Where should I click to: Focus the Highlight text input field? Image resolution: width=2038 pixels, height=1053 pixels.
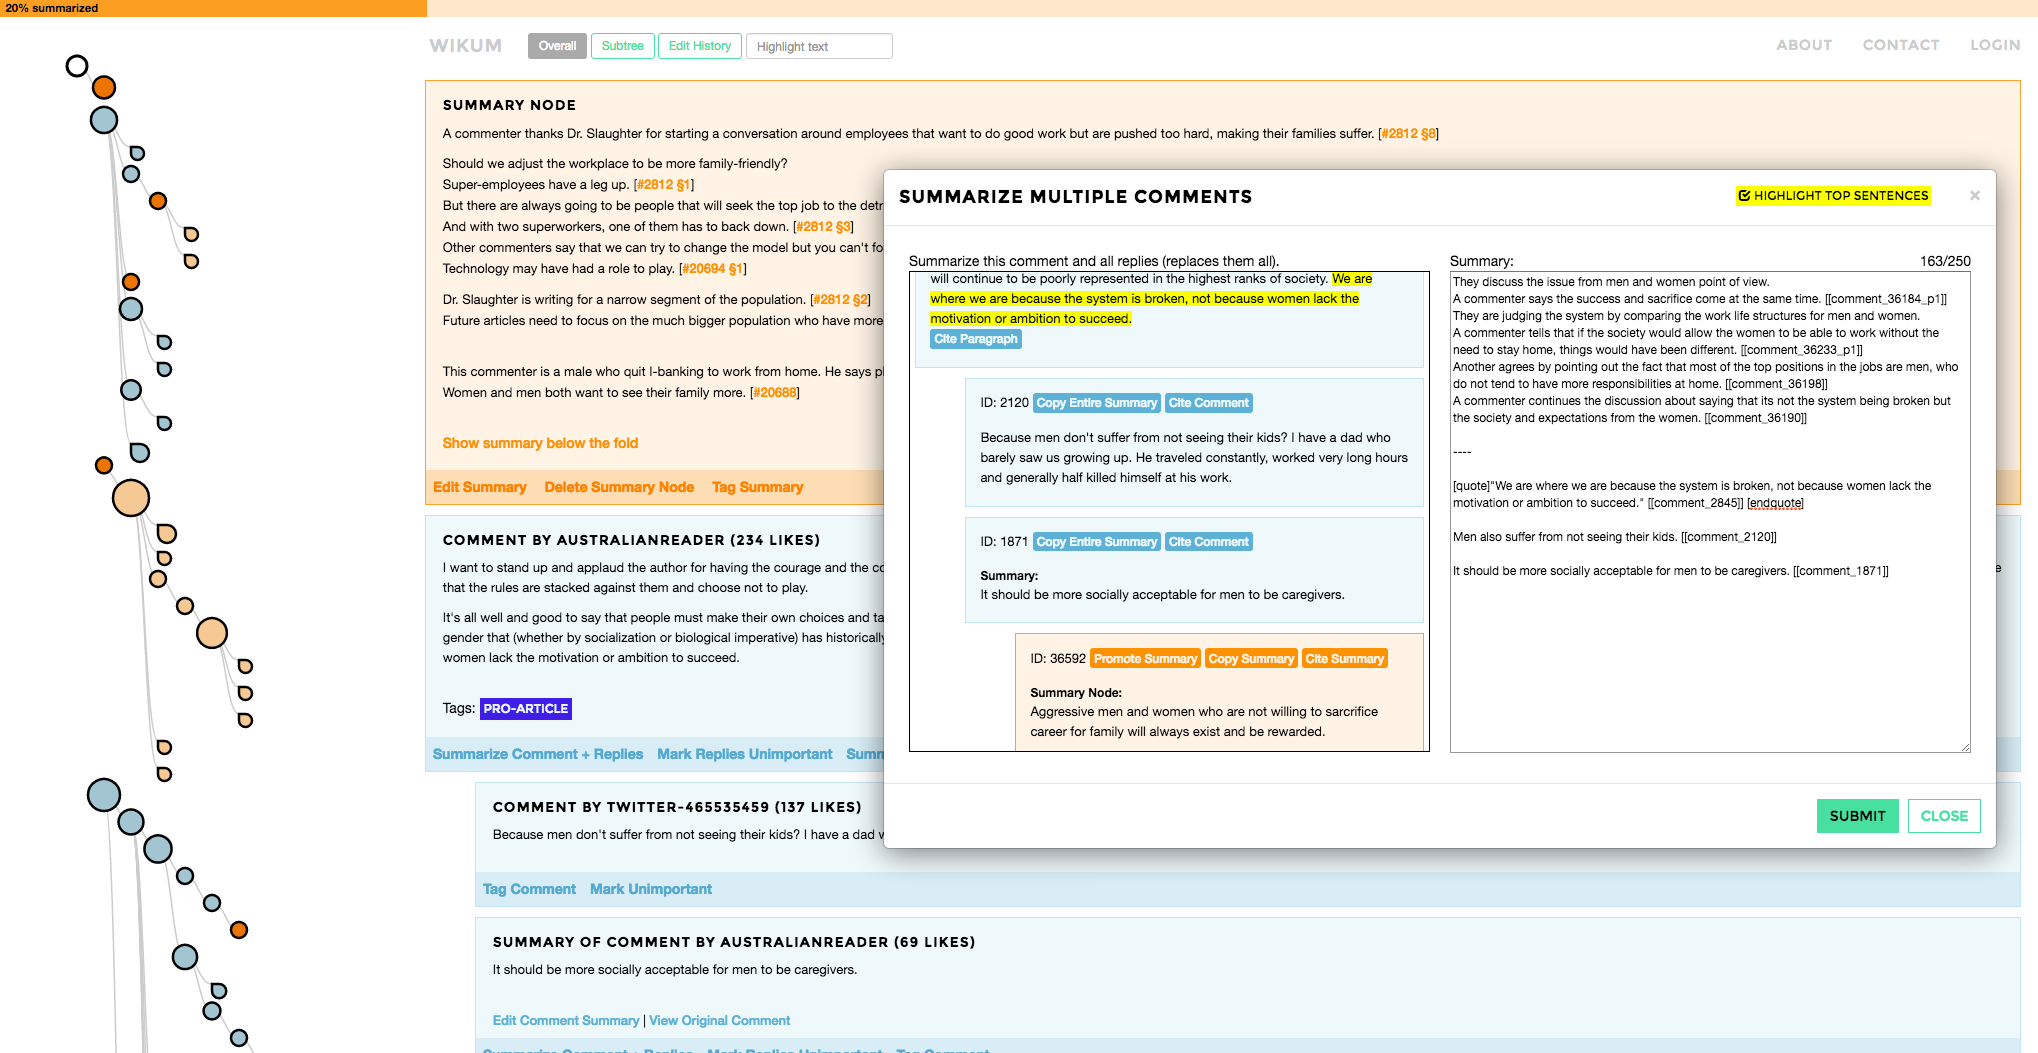tap(819, 46)
